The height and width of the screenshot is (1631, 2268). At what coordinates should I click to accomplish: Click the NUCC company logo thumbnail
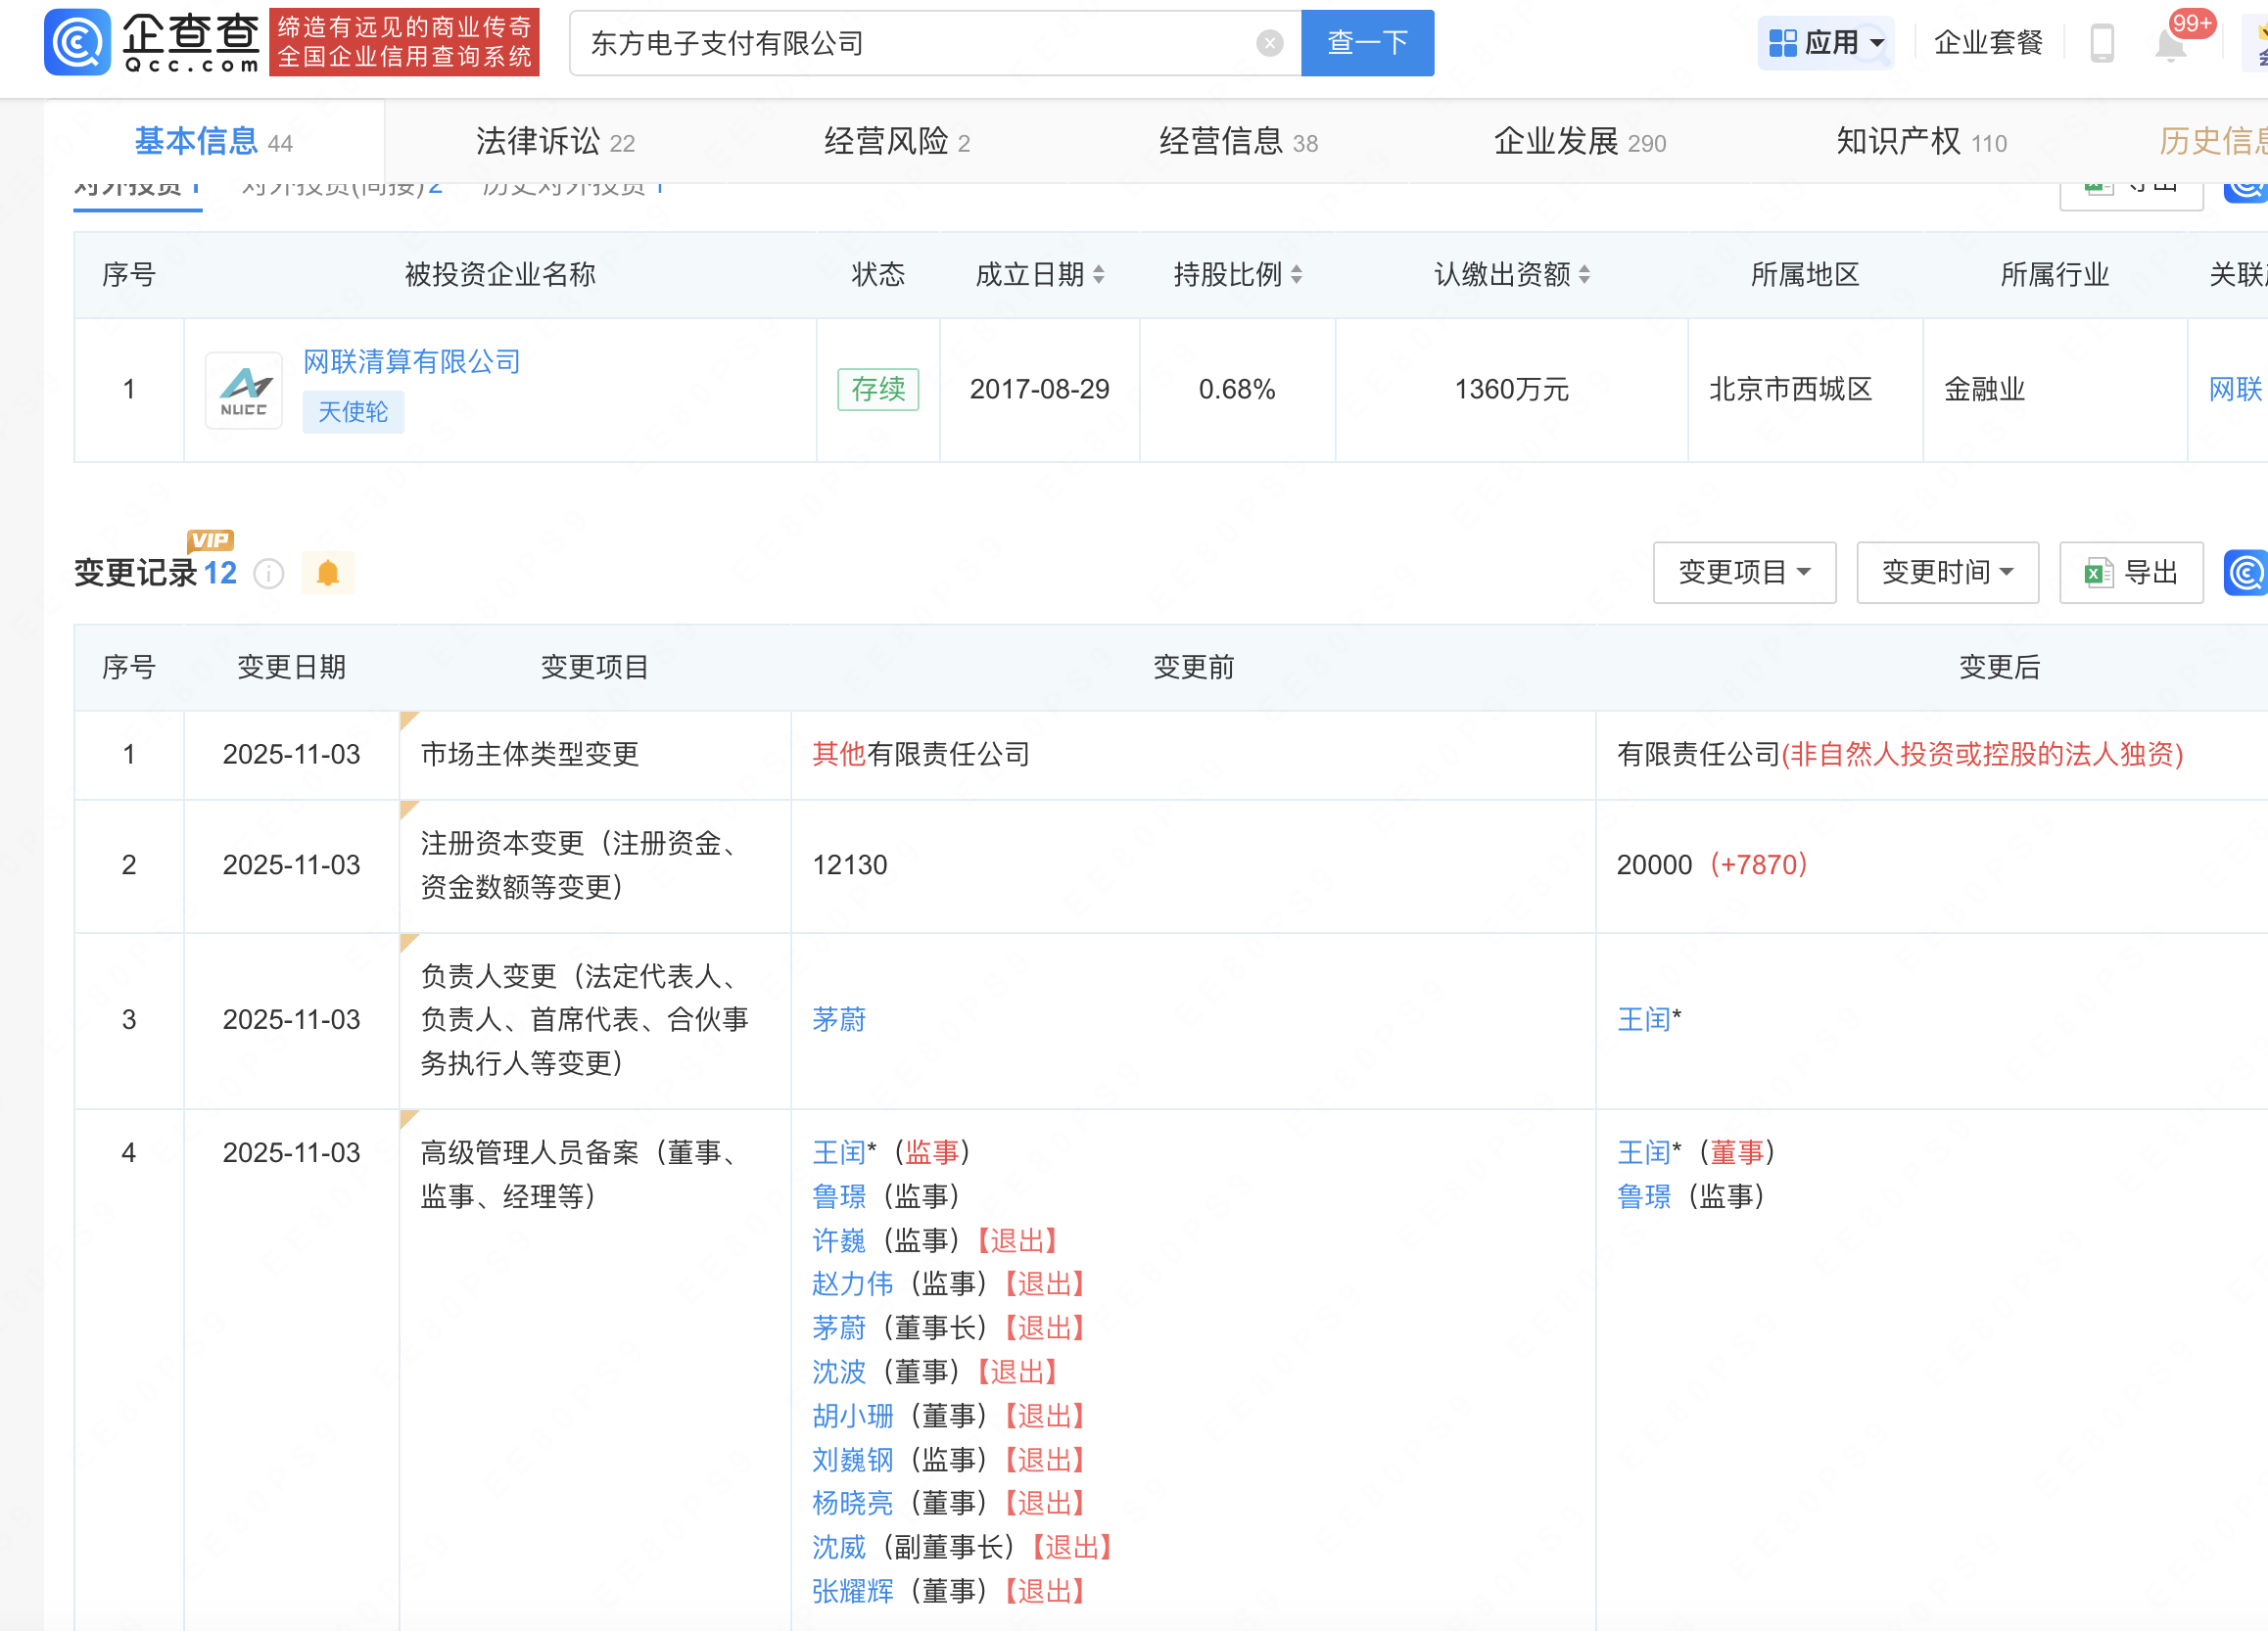click(243, 390)
